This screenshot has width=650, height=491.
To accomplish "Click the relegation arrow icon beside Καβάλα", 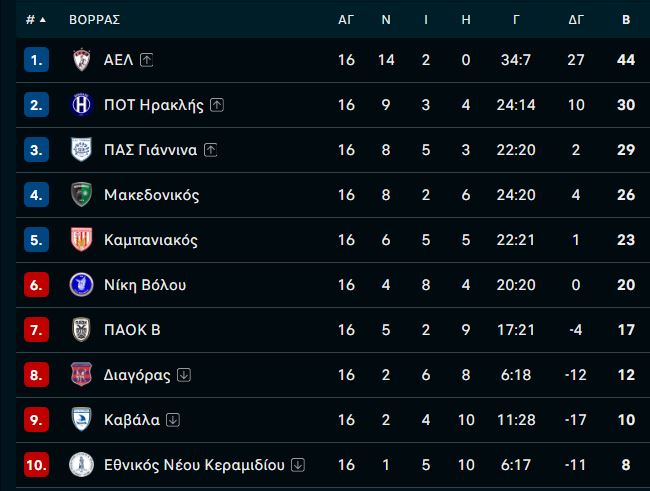I will 172,420.
